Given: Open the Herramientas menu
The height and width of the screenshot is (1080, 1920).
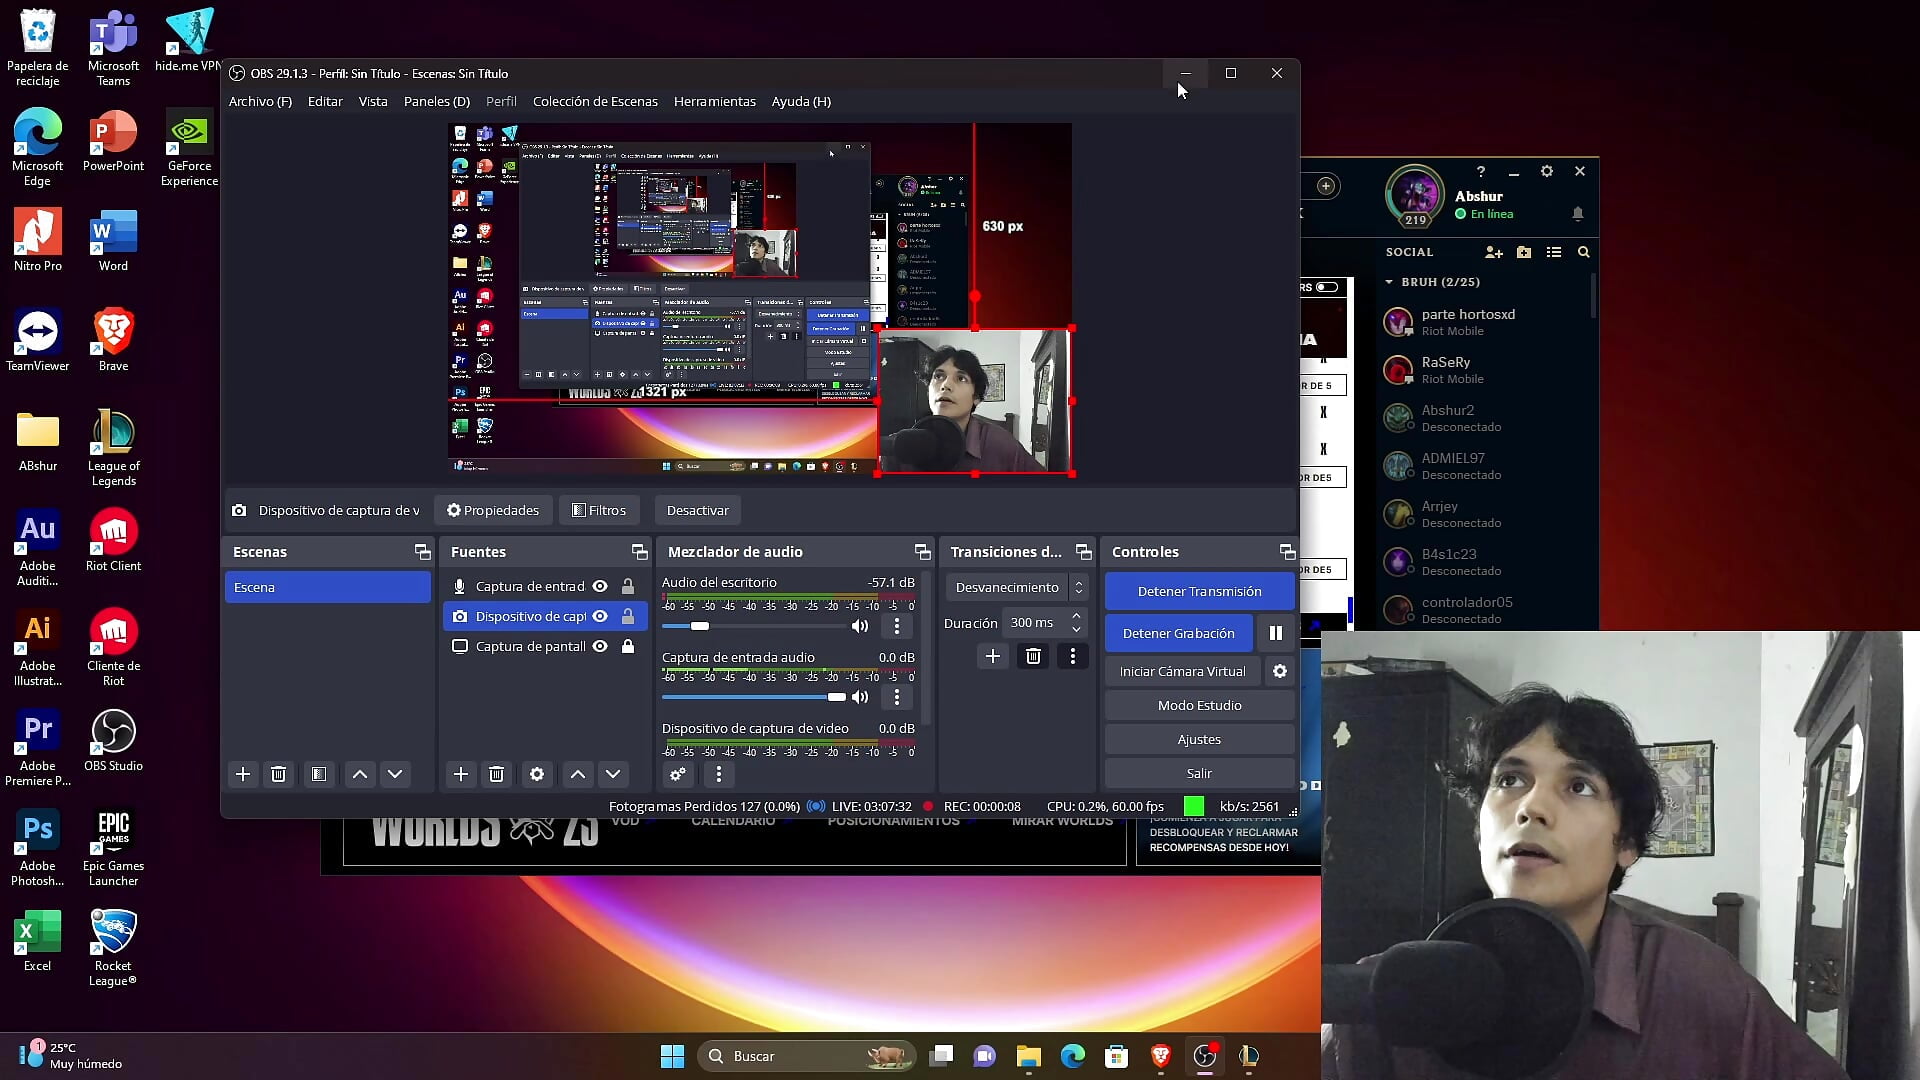Looking at the screenshot, I should click(x=714, y=101).
